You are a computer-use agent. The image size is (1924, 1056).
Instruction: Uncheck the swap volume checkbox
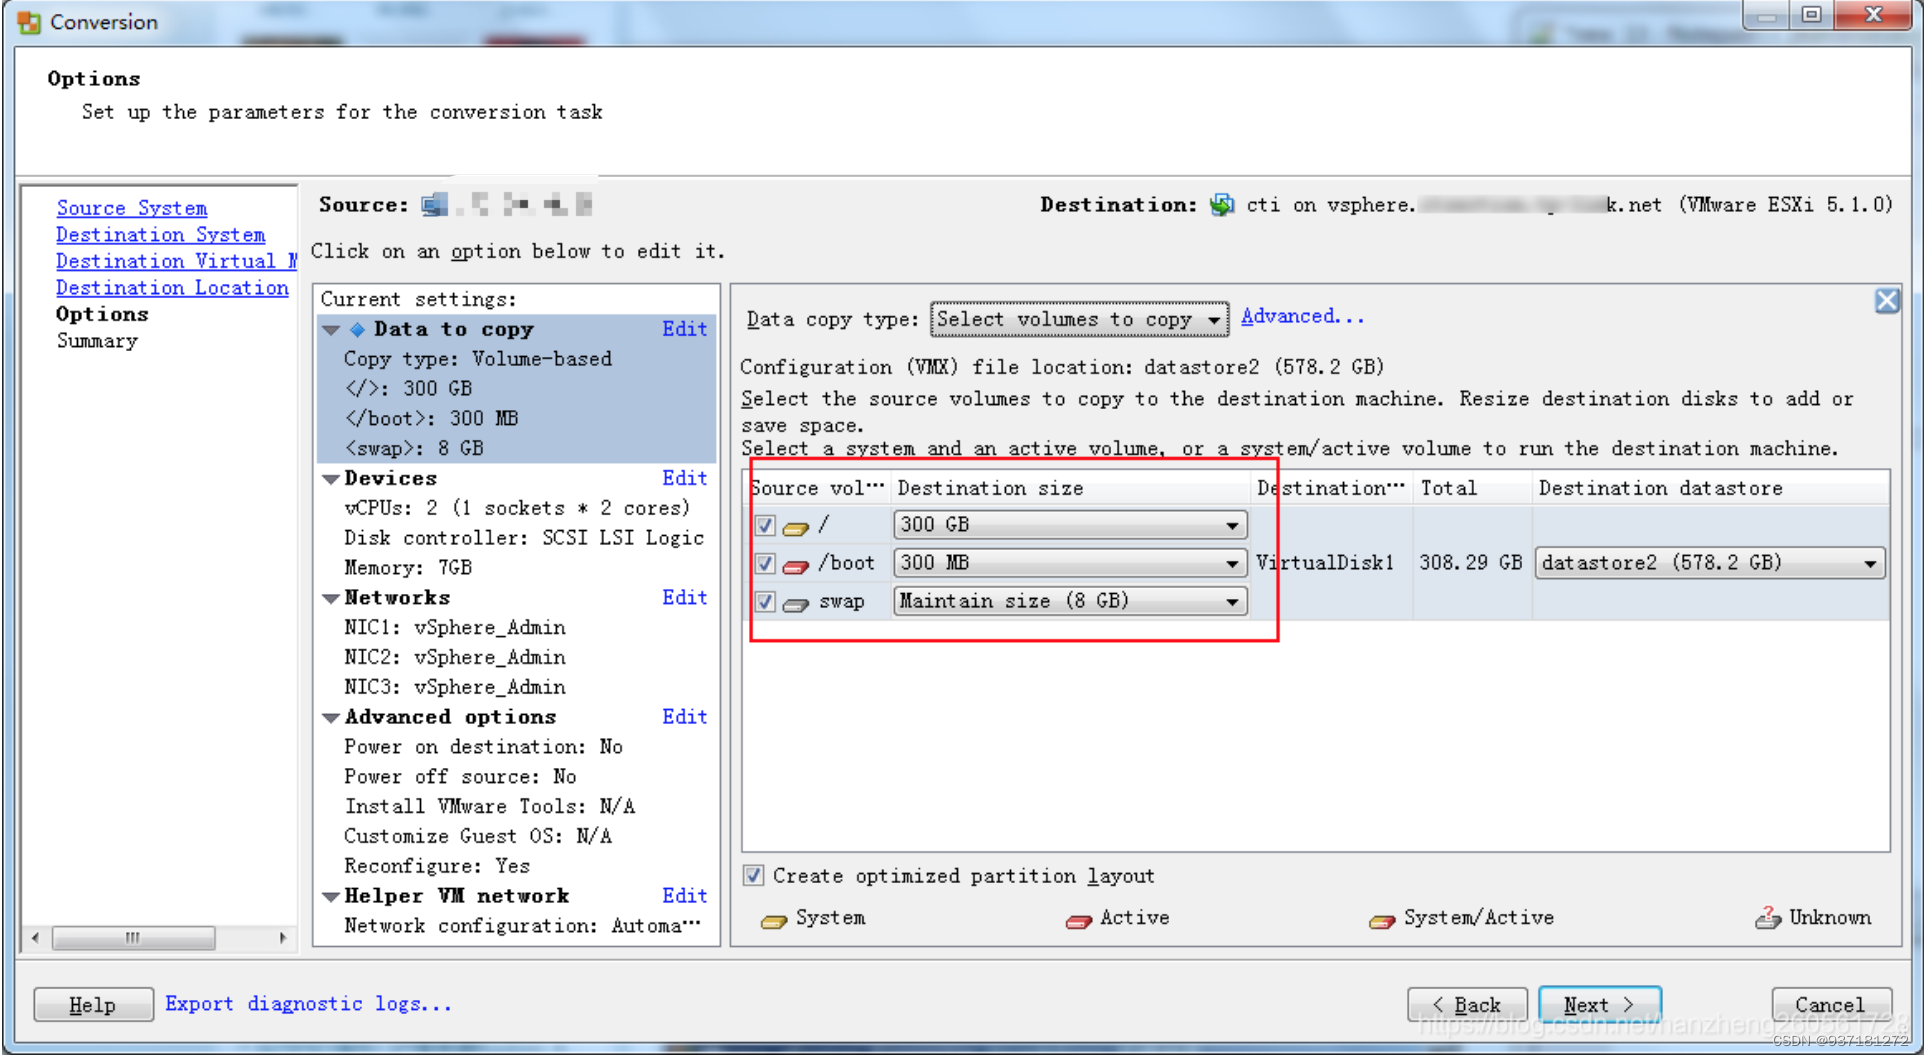coord(764,602)
